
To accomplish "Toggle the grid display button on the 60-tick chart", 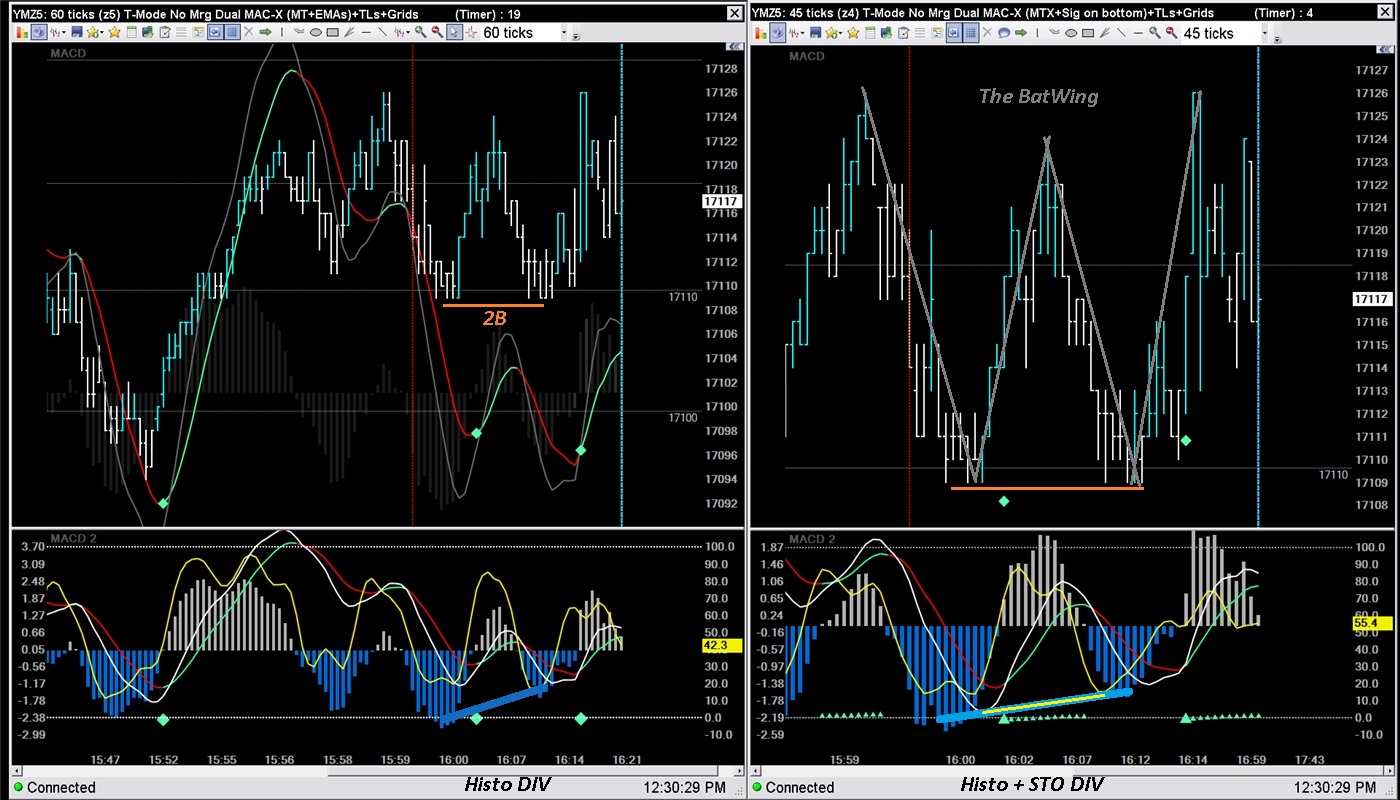I will (232, 32).
